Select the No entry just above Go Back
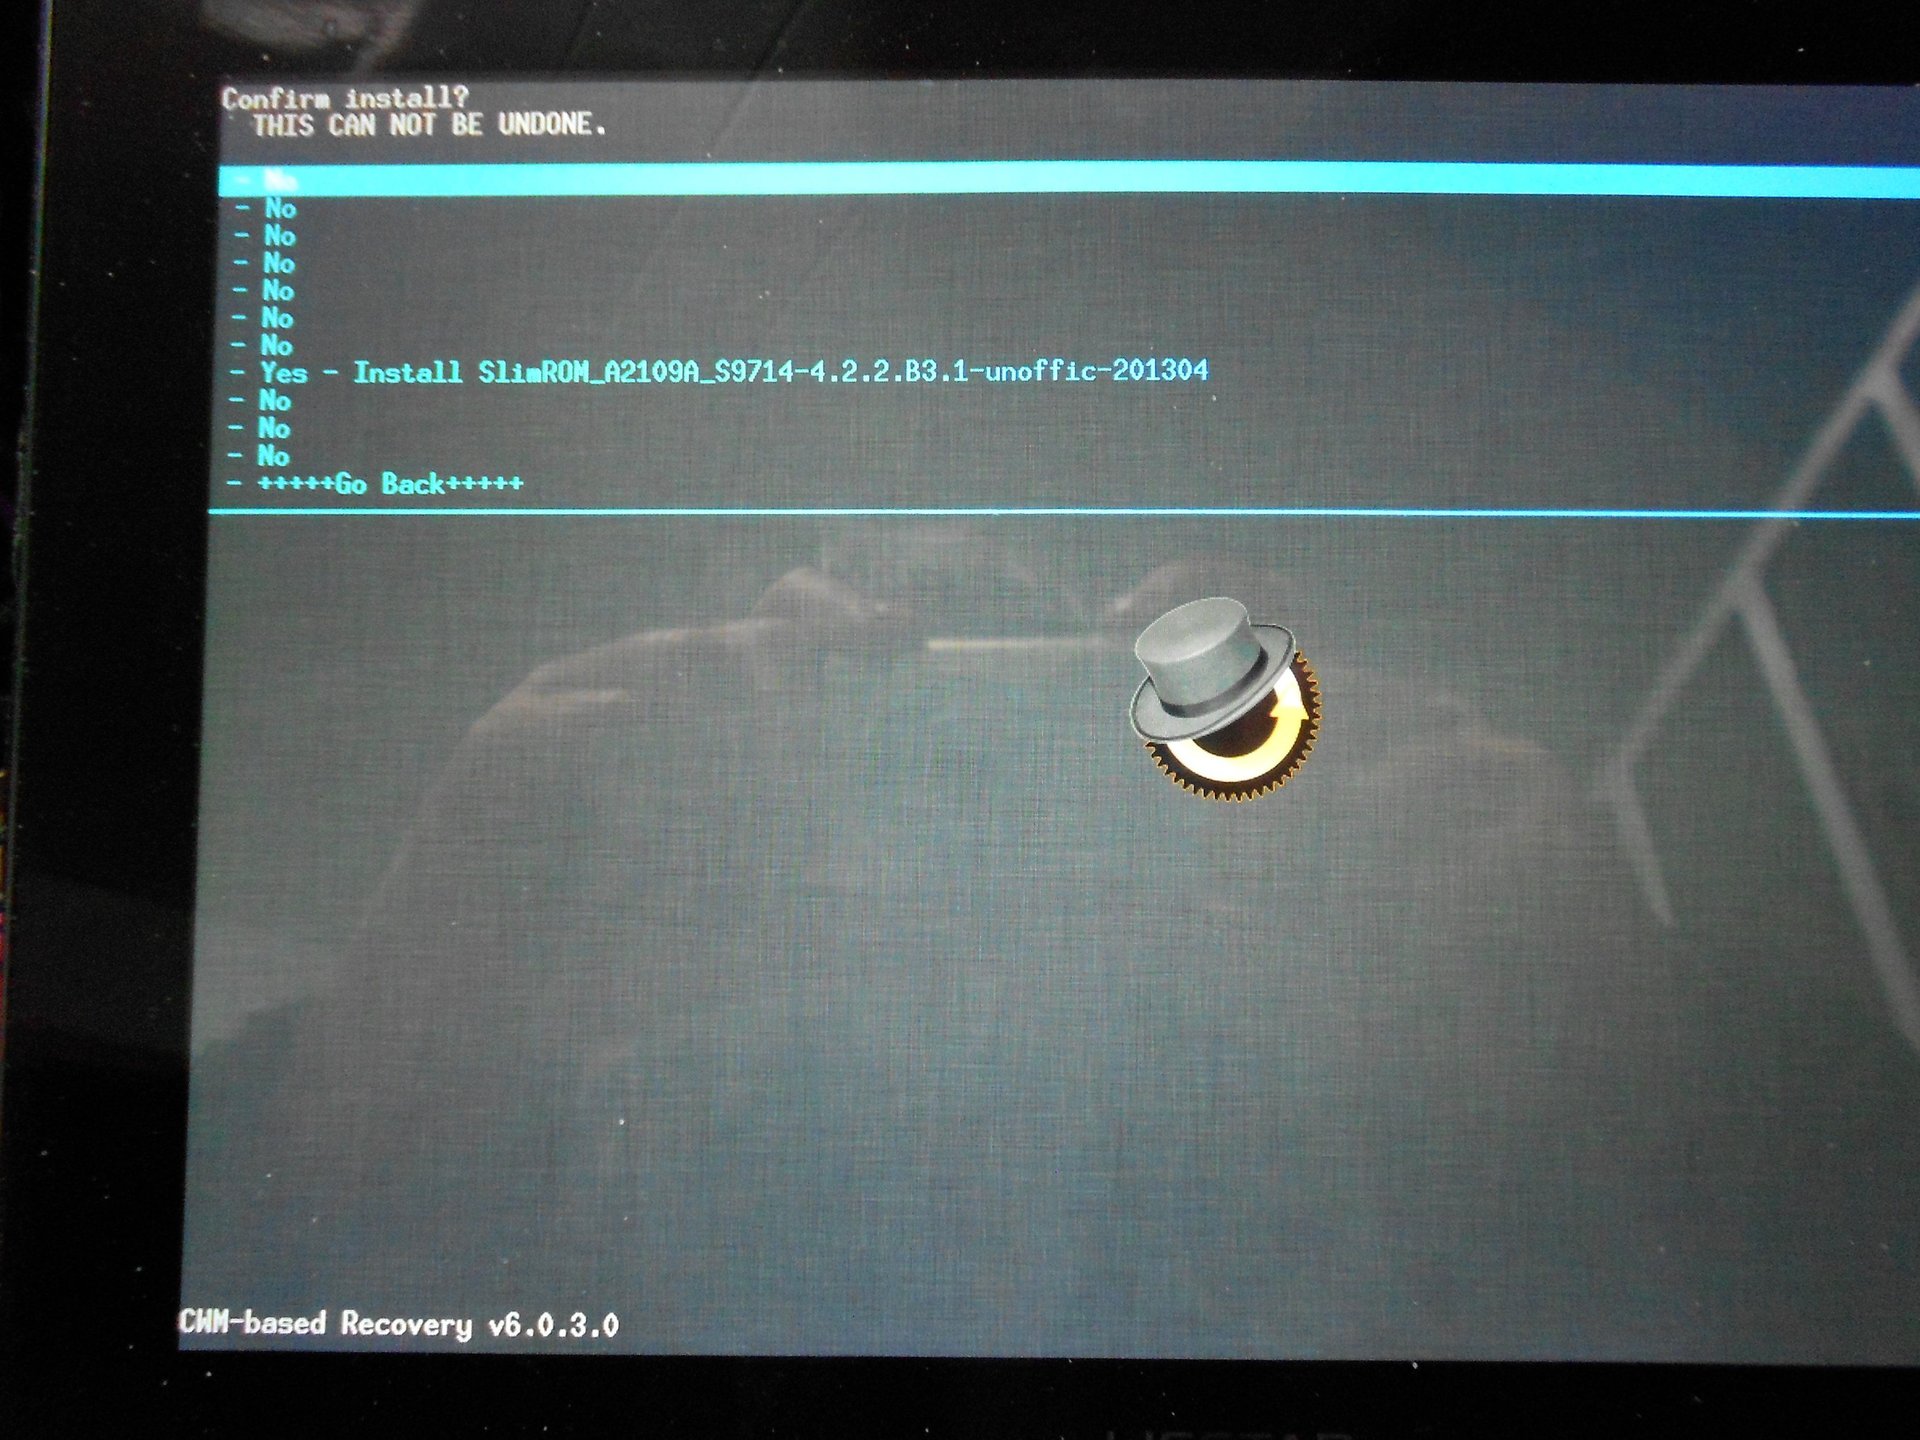Image resolution: width=1920 pixels, height=1440 pixels. (259, 456)
